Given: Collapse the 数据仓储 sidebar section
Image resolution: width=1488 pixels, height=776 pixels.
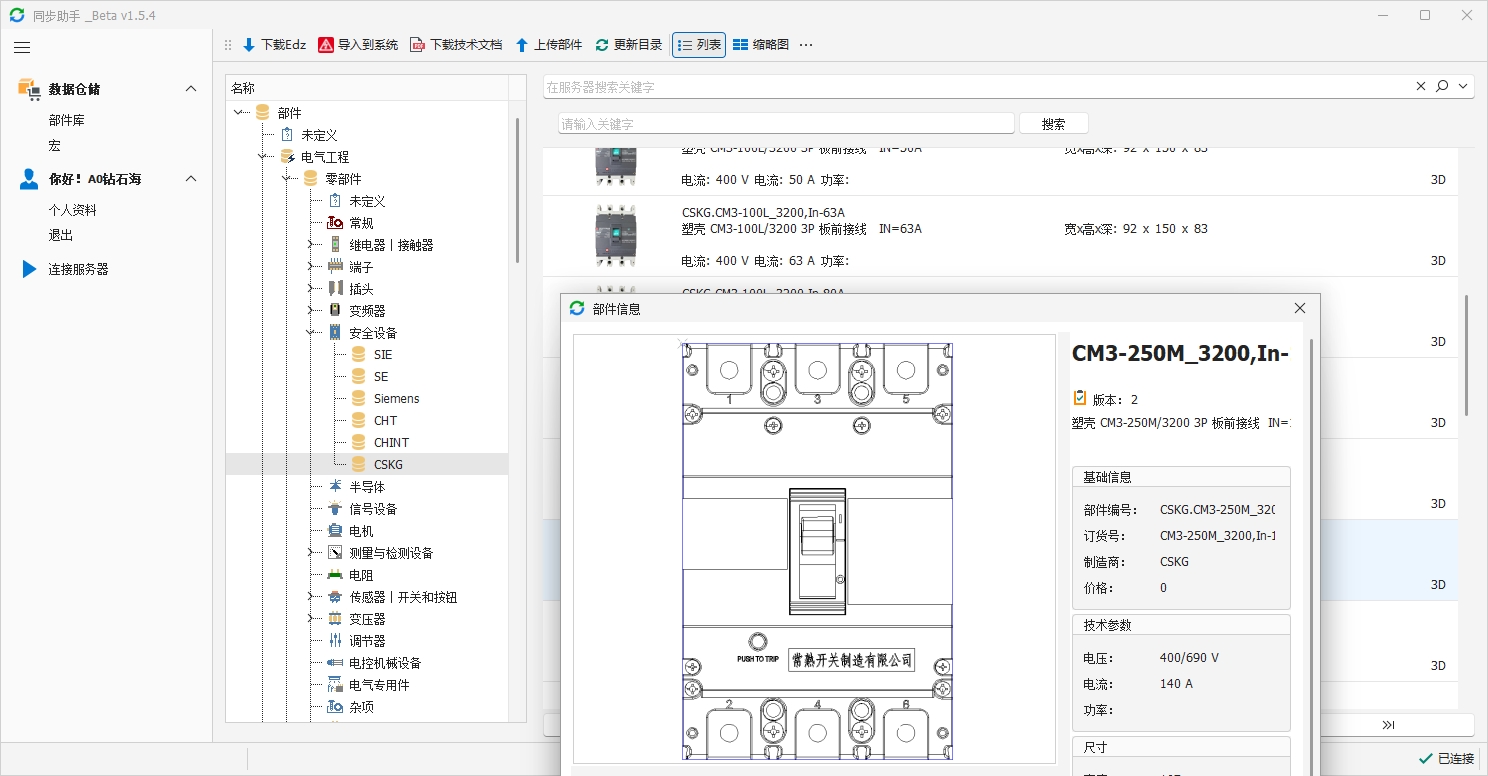Looking at the screenshot, I should click(191, 89).
